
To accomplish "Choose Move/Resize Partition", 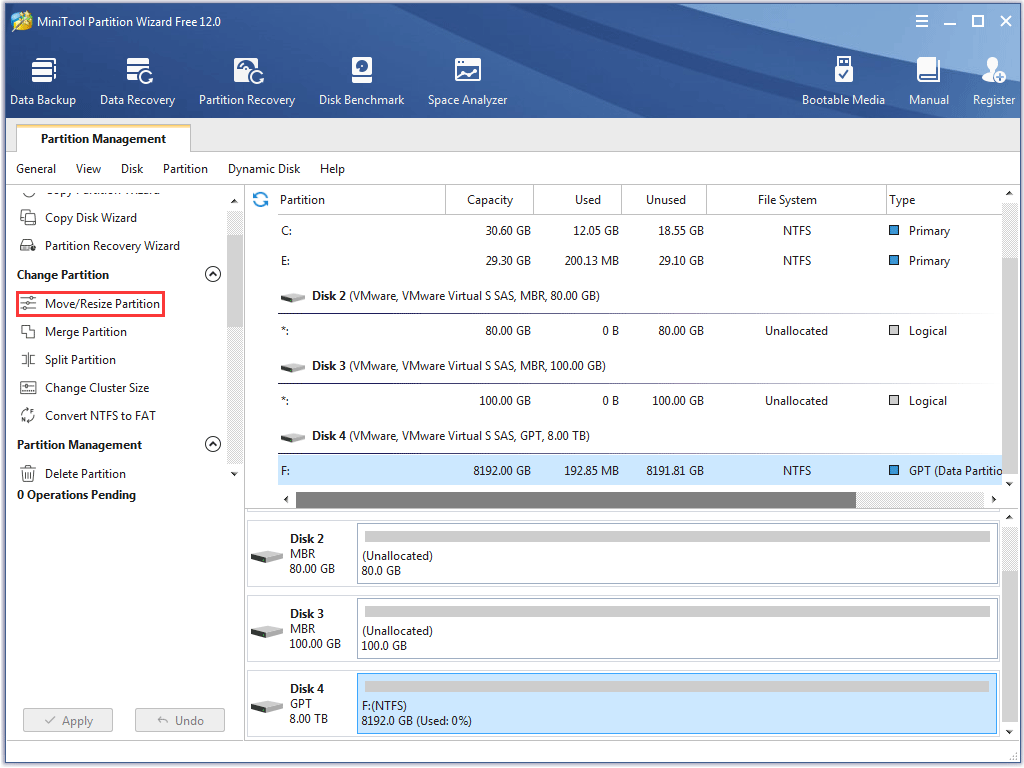I will coord(90,304).
